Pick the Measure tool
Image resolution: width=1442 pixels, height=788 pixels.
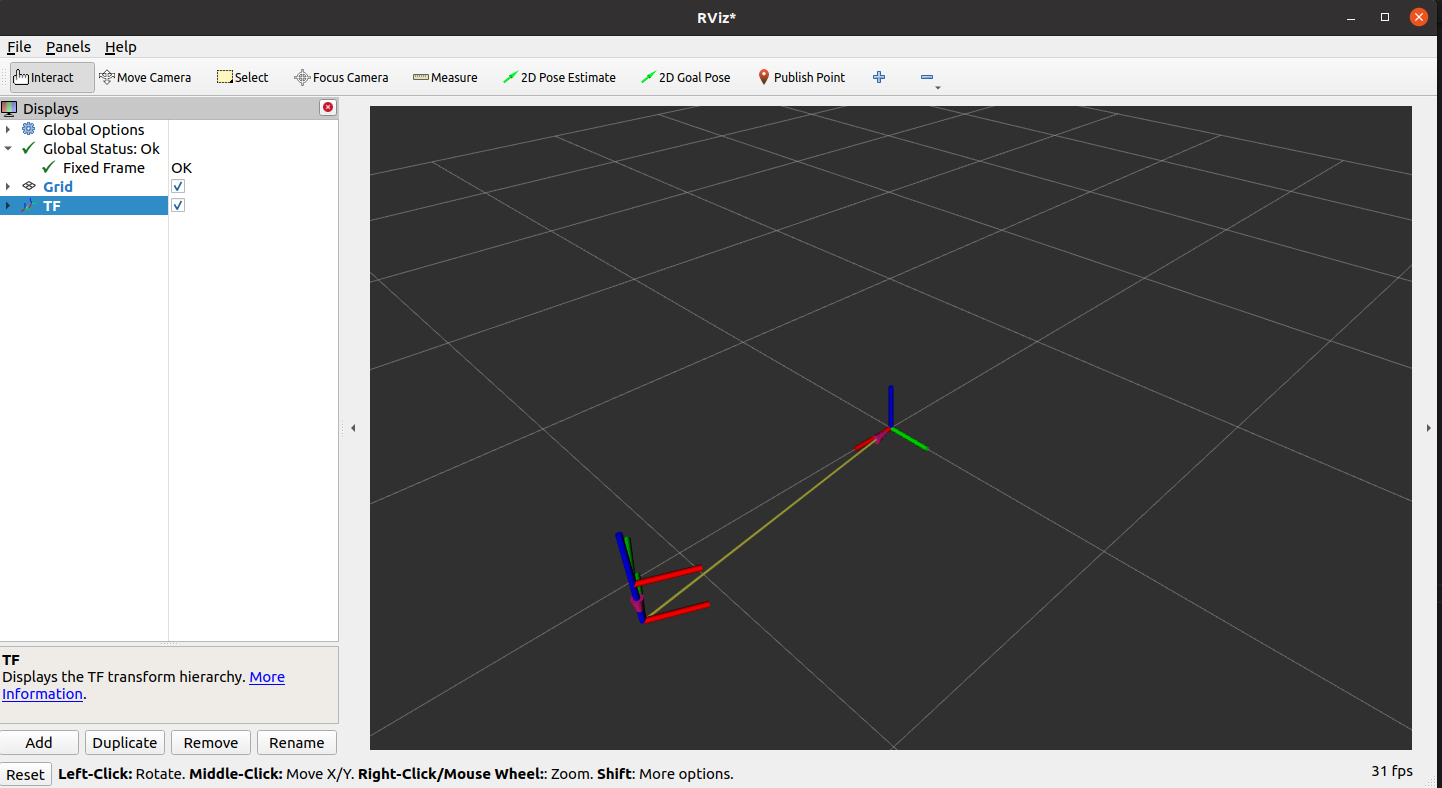pyautogui.click(x=445, y=77)
